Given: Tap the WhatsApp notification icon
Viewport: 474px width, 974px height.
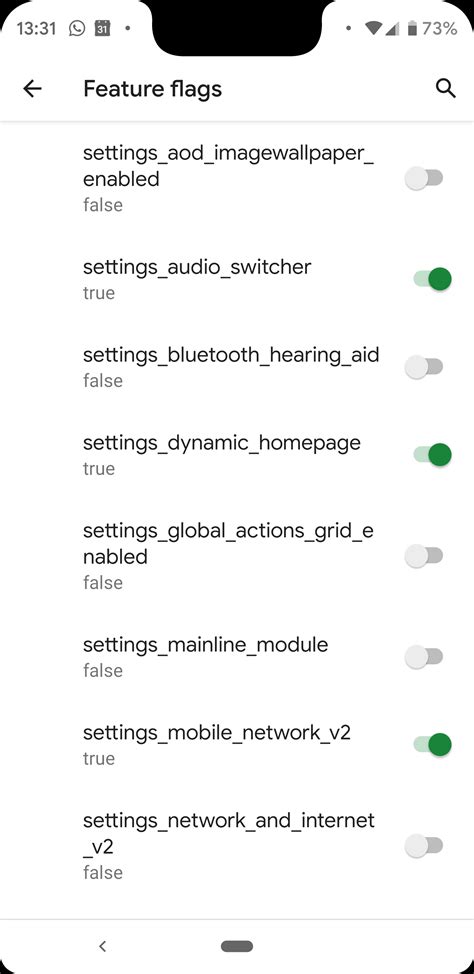Looking at the screenshot, I should 76,29.
